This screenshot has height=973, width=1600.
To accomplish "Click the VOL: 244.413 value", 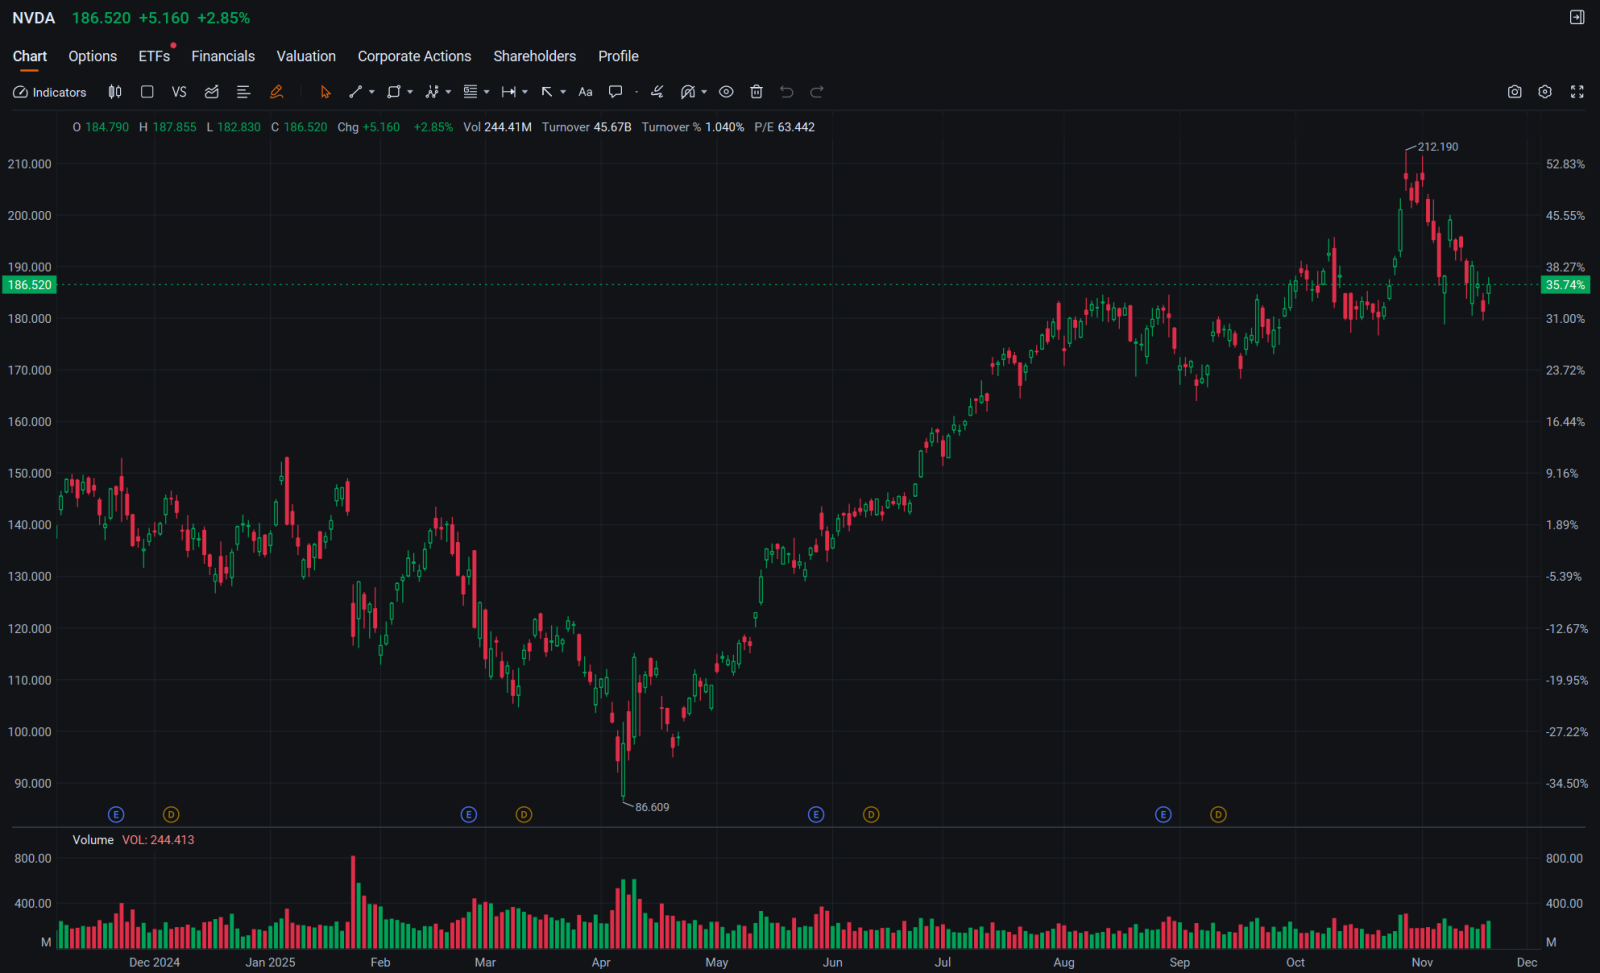I will [158, 840].
